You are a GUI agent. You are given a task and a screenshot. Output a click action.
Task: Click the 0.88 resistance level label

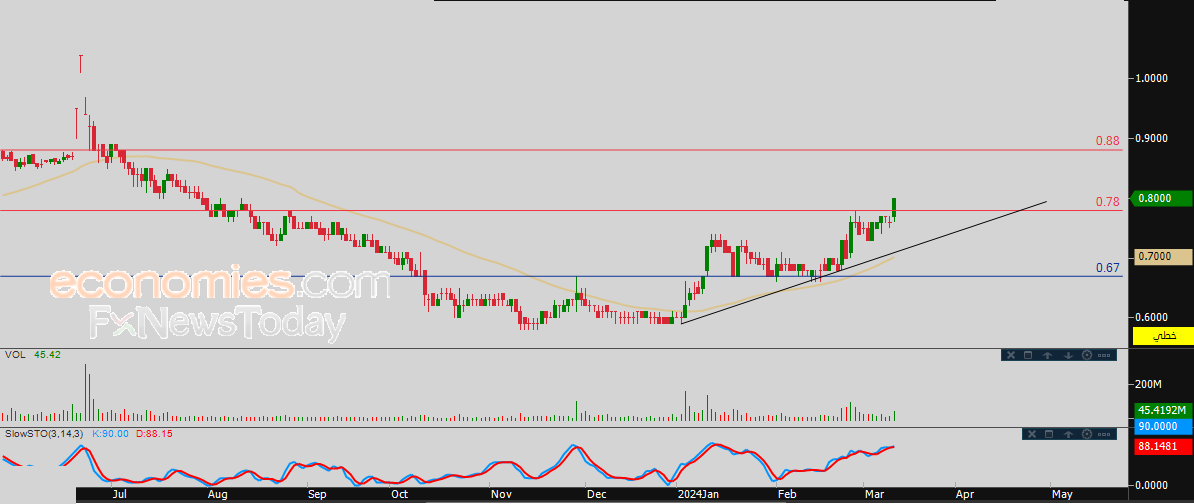[x=1107, y=141]
